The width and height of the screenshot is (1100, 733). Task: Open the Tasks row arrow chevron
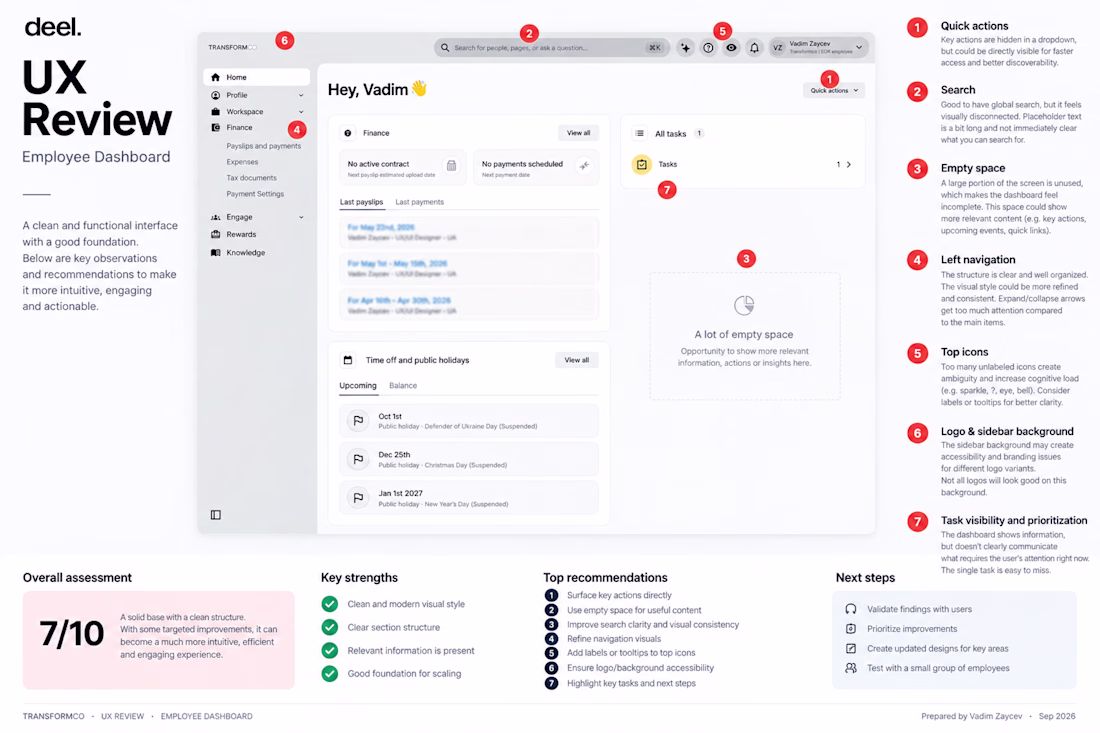pyautogui.click(x=849, y=165)
